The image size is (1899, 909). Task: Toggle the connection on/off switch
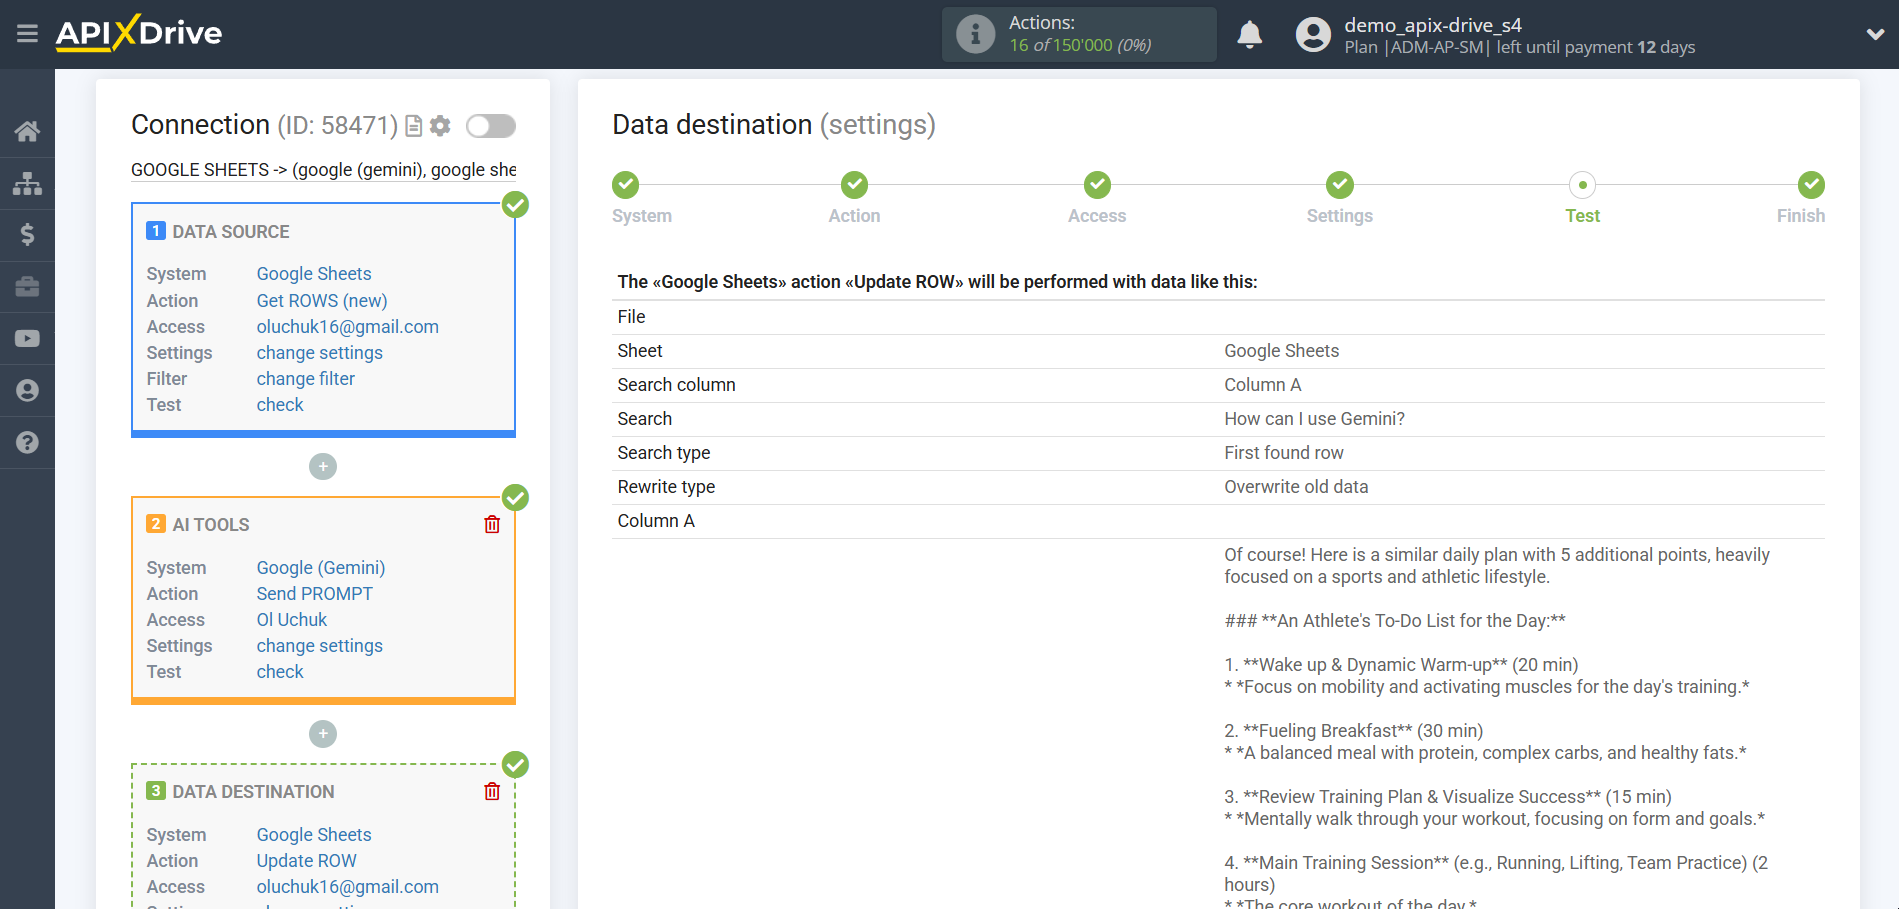point(491,126)
